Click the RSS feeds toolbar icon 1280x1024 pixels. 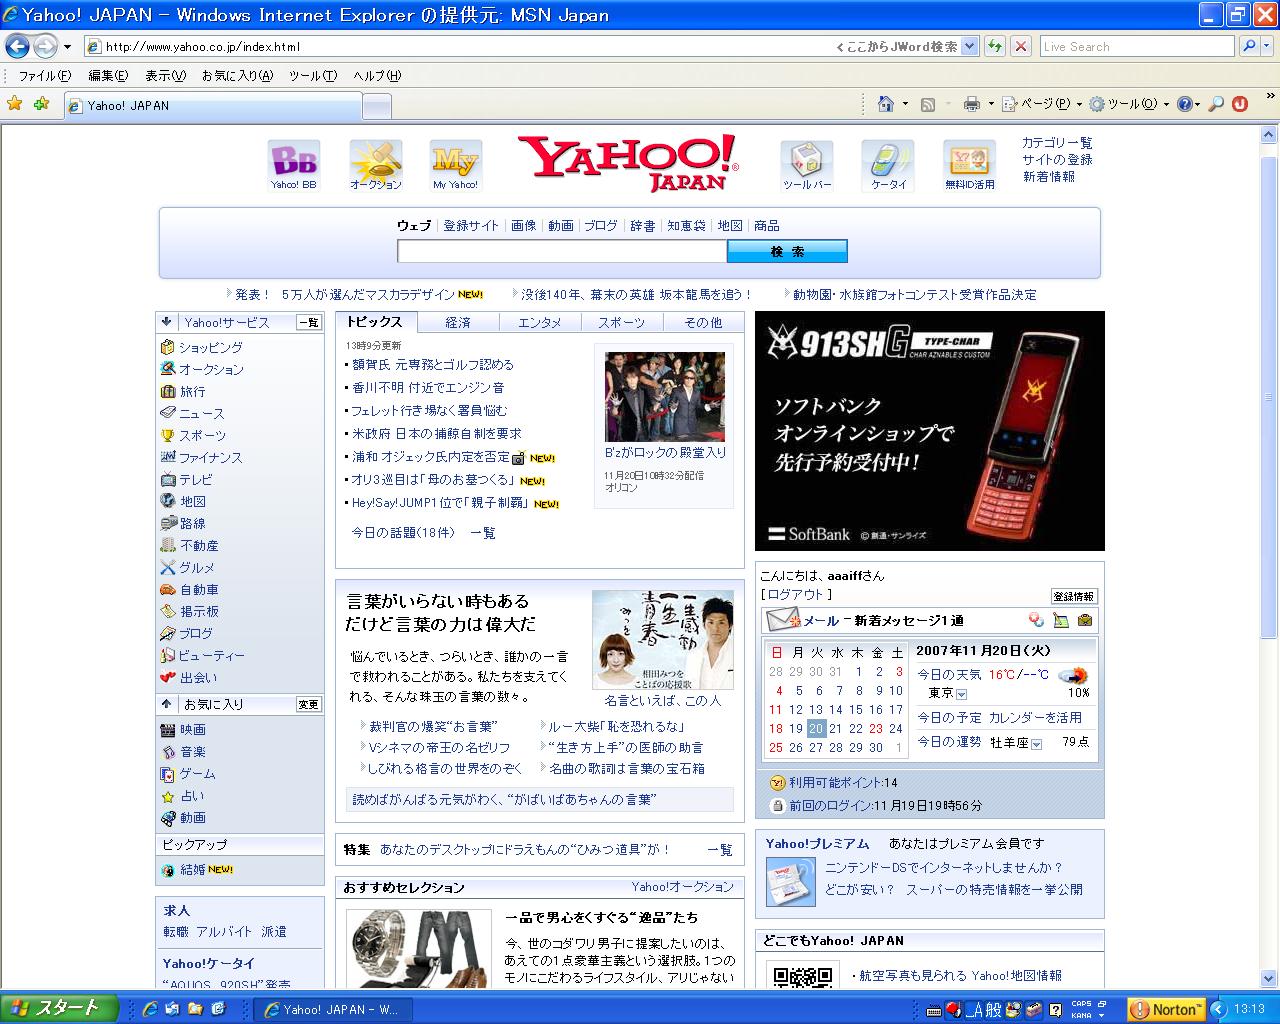click(x=928, y=104)
